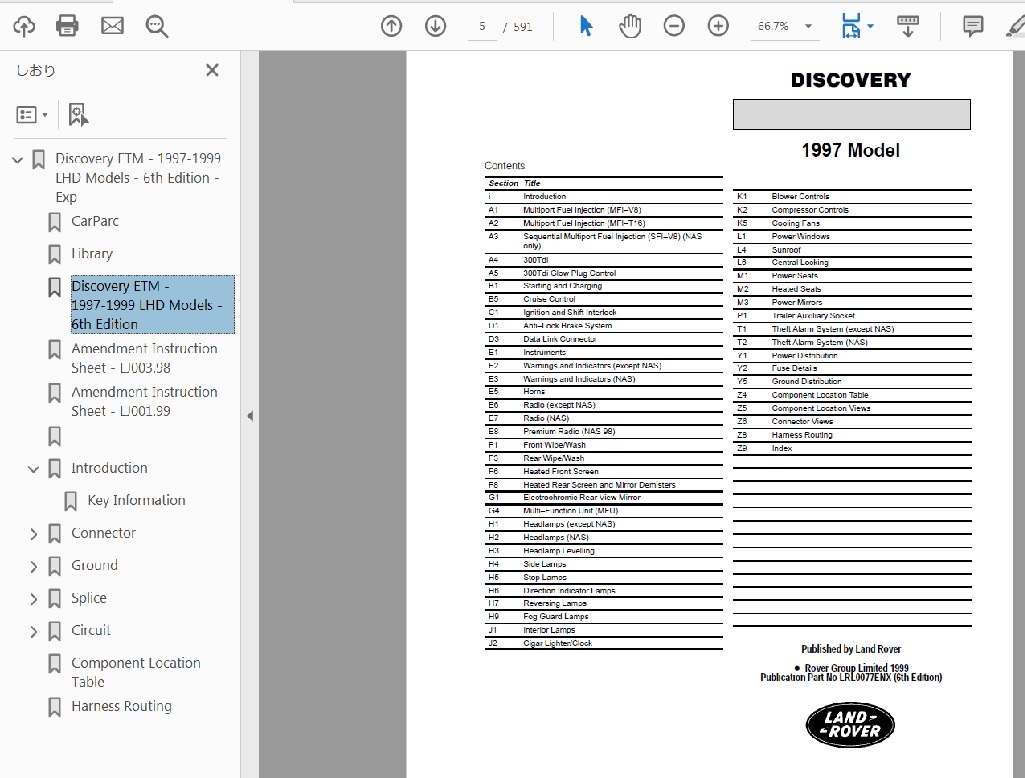Zoom in with the plus button
1025x778 pixels.
[718, 26]
